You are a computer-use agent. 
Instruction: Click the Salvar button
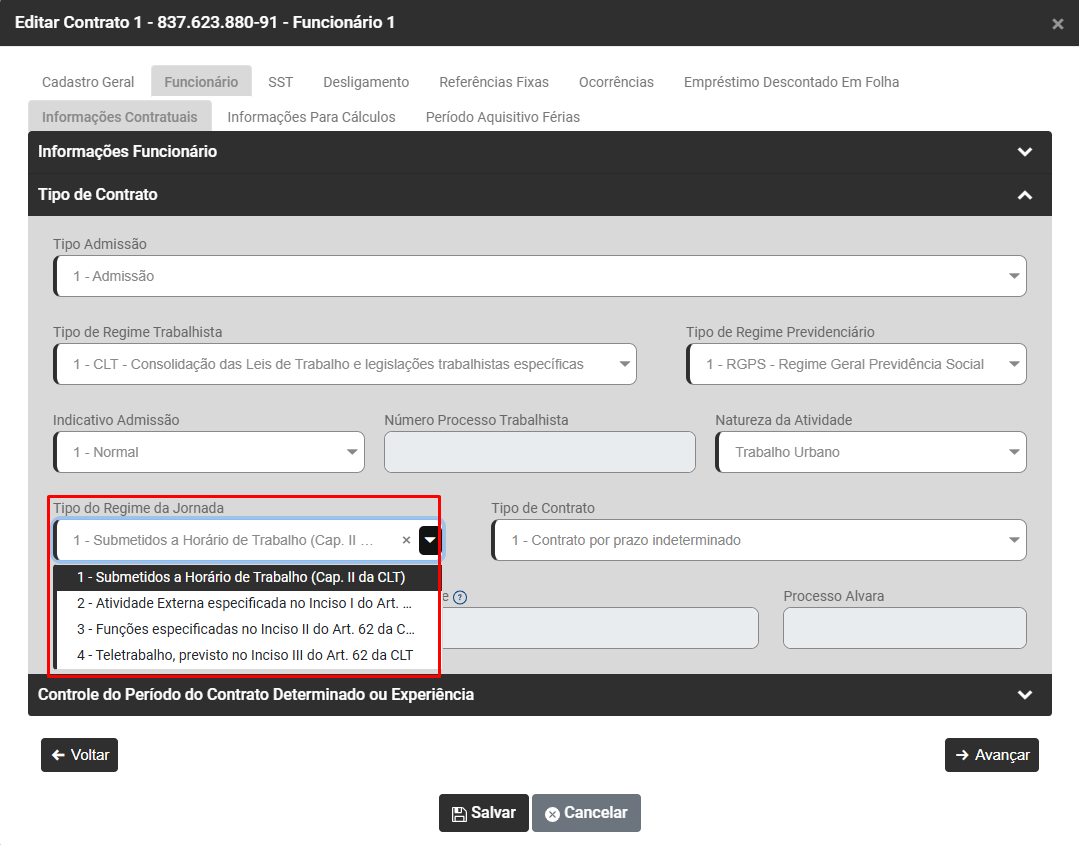pos(484,813)
